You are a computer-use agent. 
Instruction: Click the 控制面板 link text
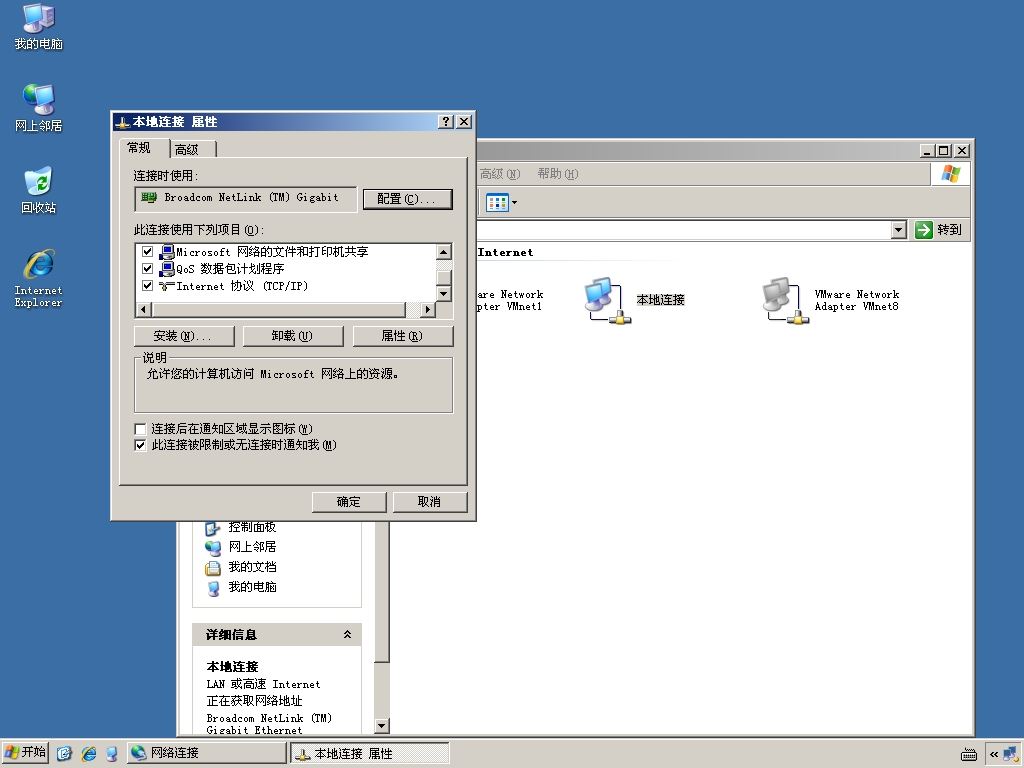click(252, 528)
